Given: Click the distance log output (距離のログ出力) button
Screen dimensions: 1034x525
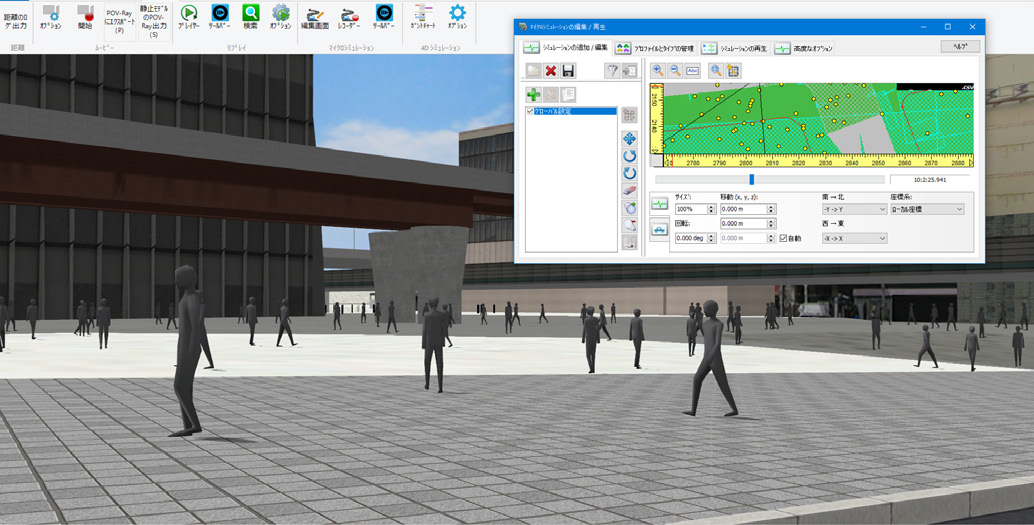Looking at the screenshot, I should coord(16,21).
